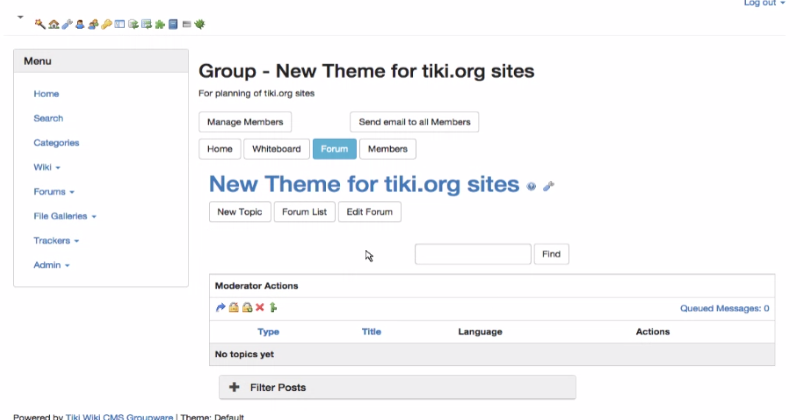Click the eye icon beside forum title
Viewport: 800px width, 420px height.
[x=531, y=186]
